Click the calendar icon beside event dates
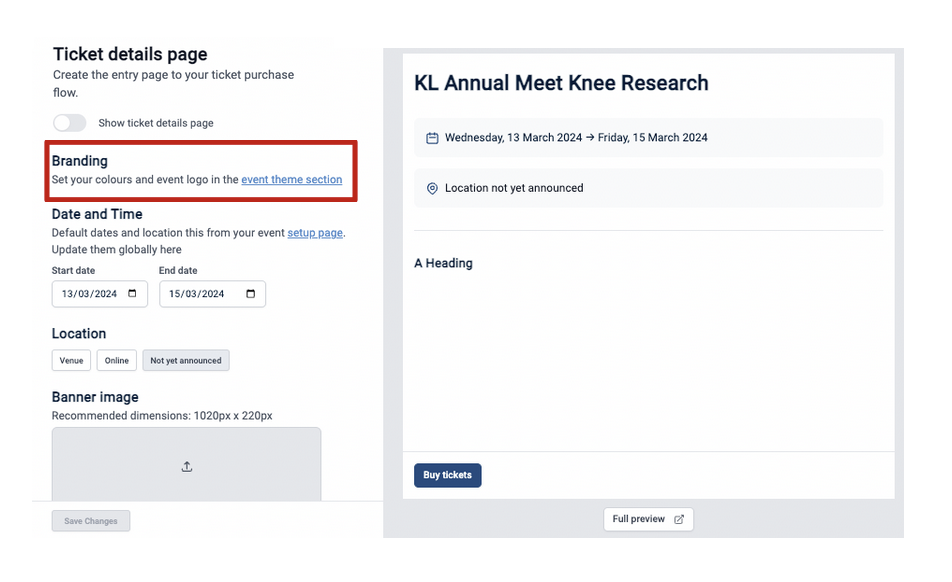 point(432,138)
